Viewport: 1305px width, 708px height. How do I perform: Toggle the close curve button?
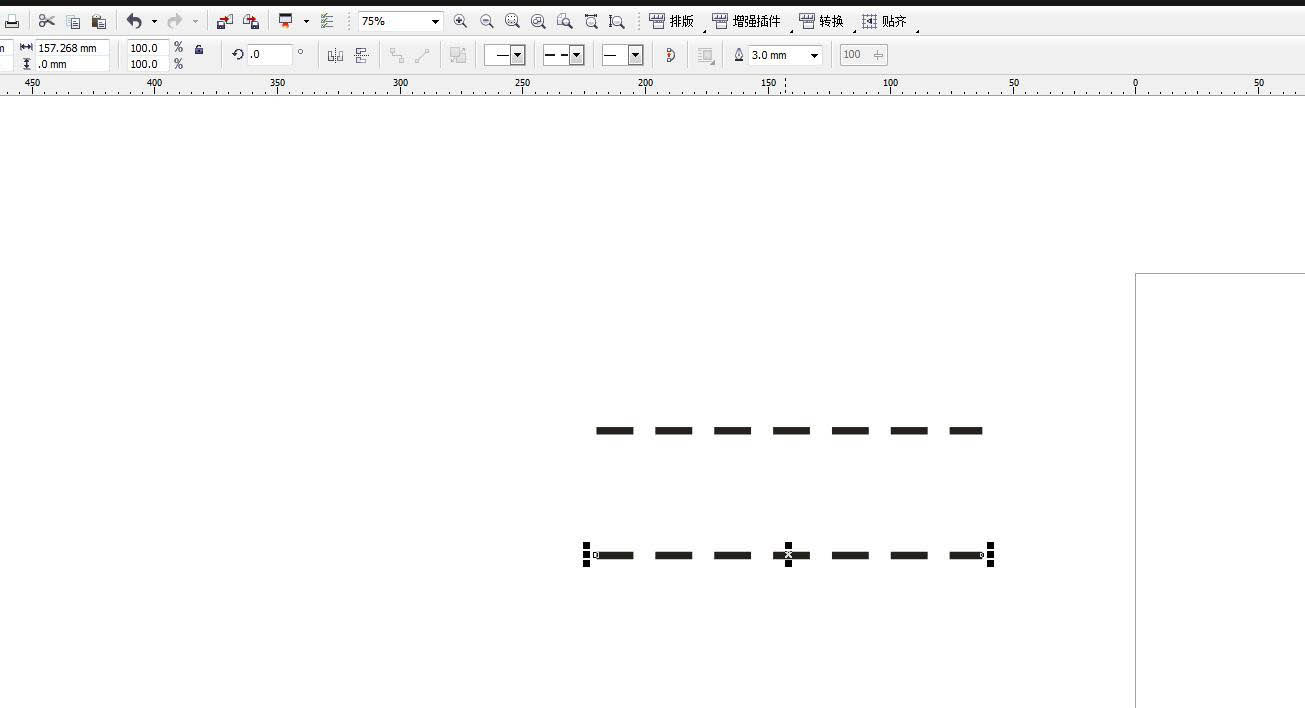[x=670, y=56]
